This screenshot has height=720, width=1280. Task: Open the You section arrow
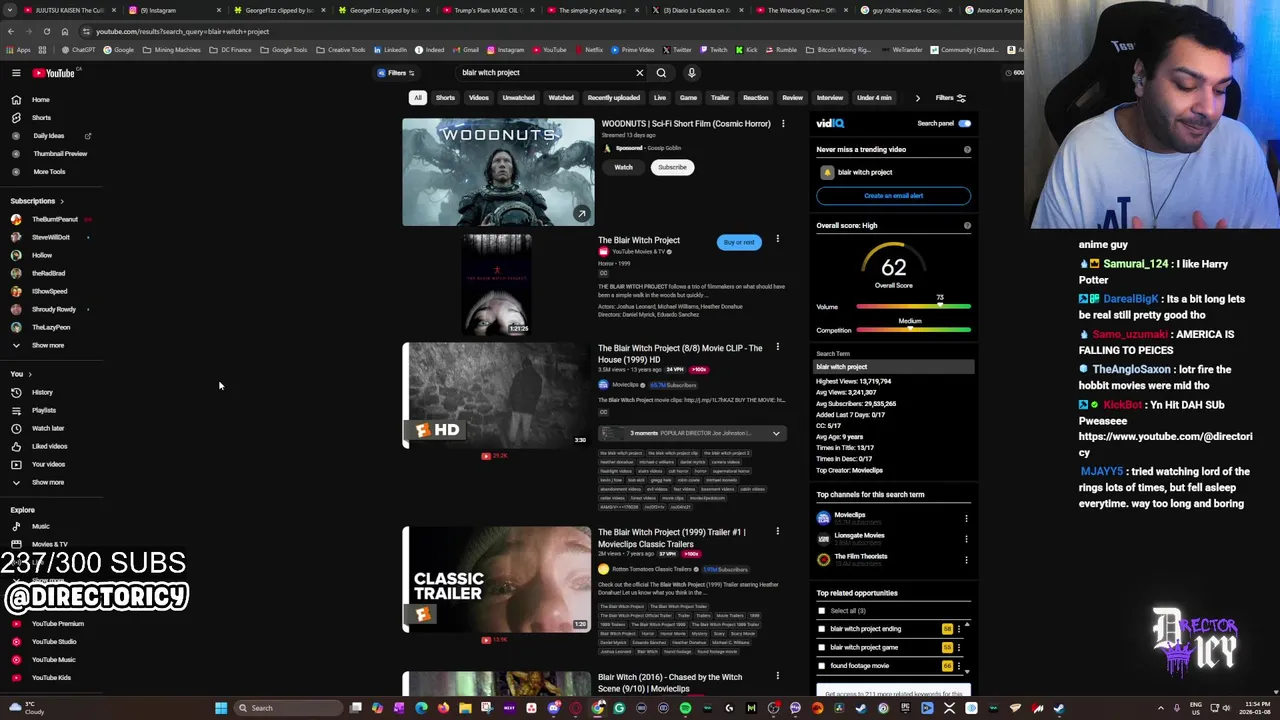tap(30, 375)
